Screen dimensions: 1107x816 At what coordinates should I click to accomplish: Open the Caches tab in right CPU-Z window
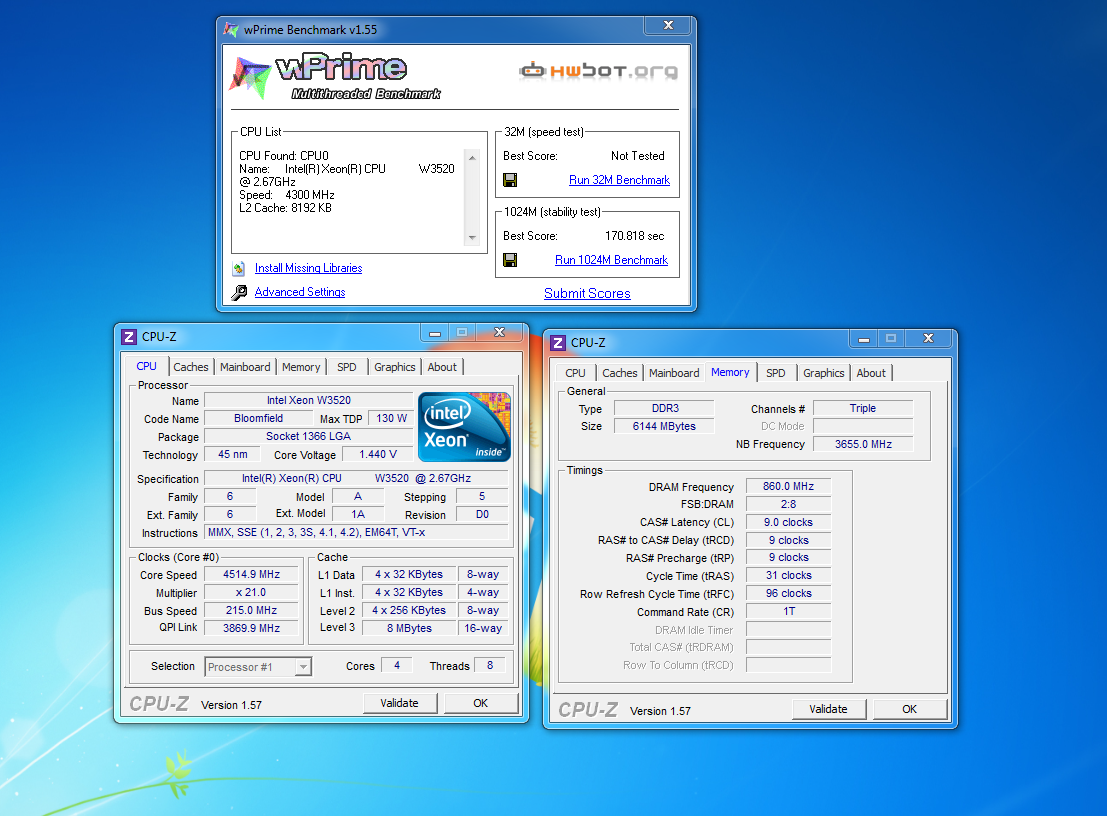620,373
